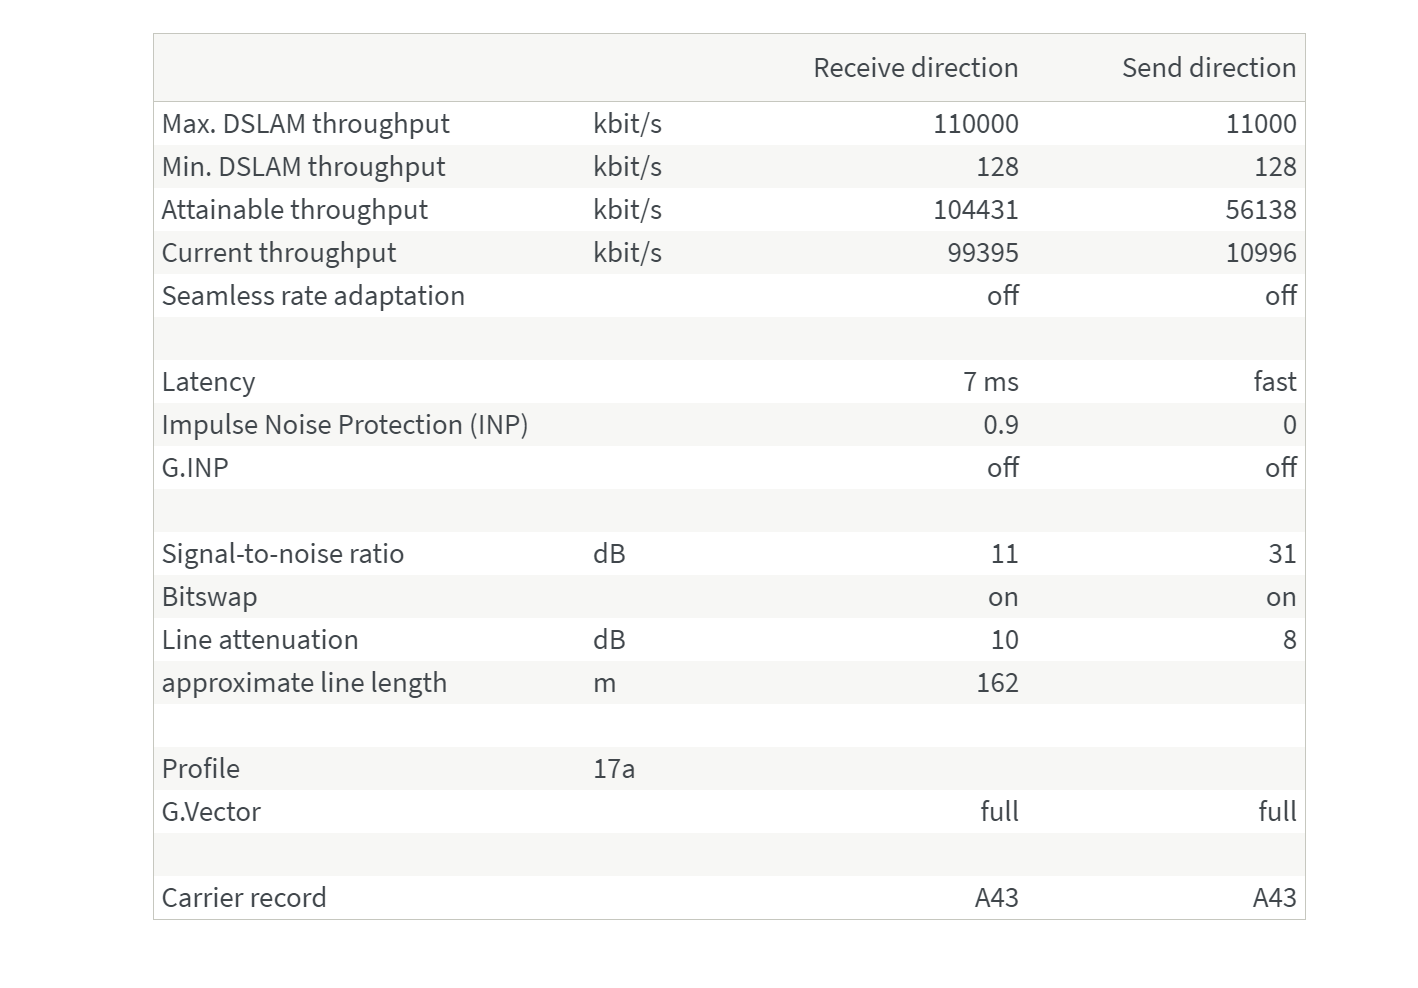
Task: Select the Max. DSLAM throughput row label
Action: coord(306,124)
